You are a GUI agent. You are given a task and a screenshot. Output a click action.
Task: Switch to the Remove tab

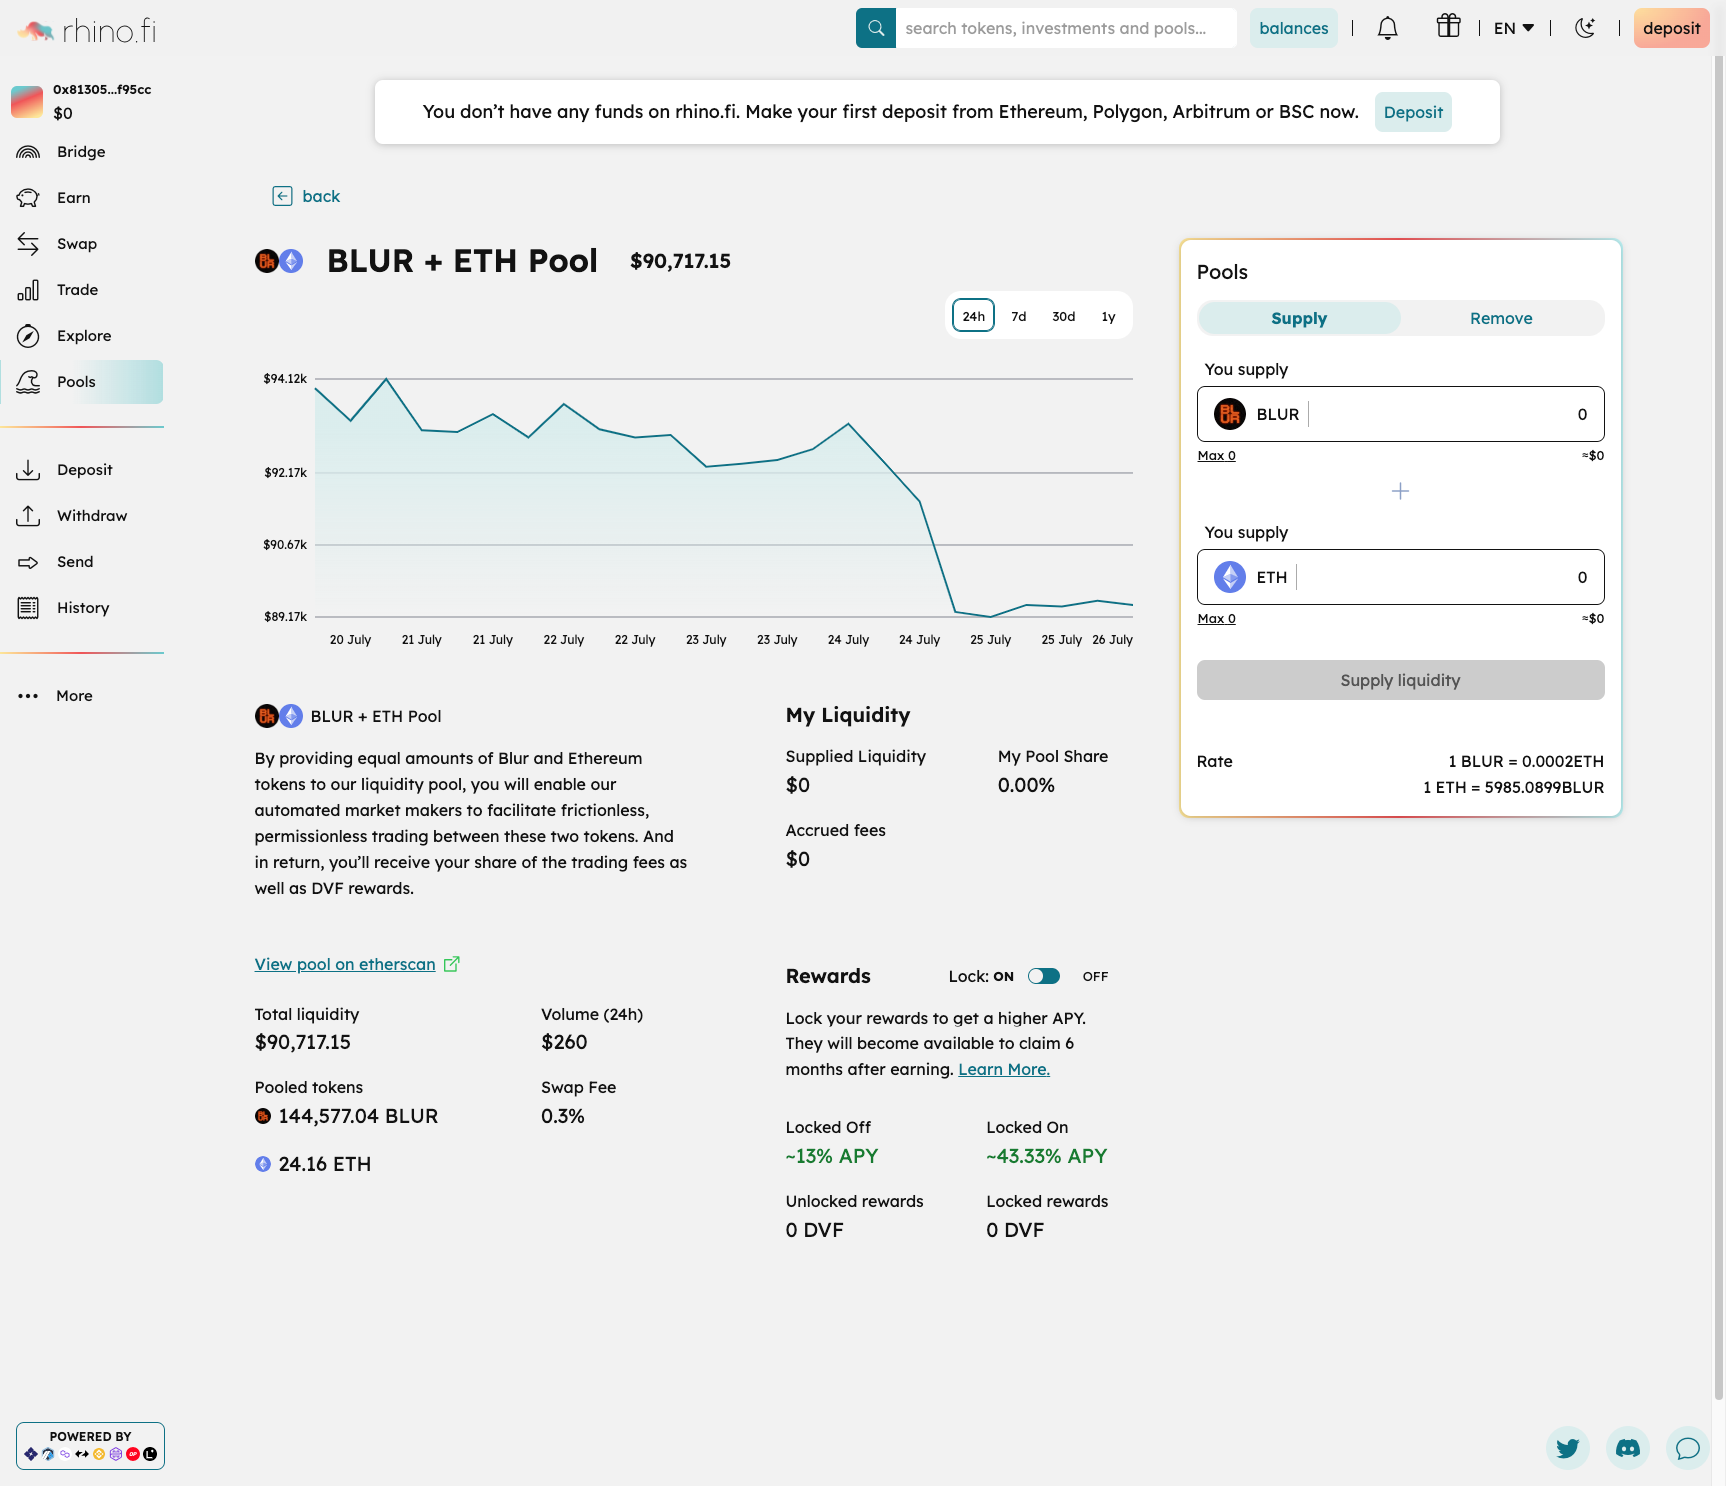(1501, 318)
